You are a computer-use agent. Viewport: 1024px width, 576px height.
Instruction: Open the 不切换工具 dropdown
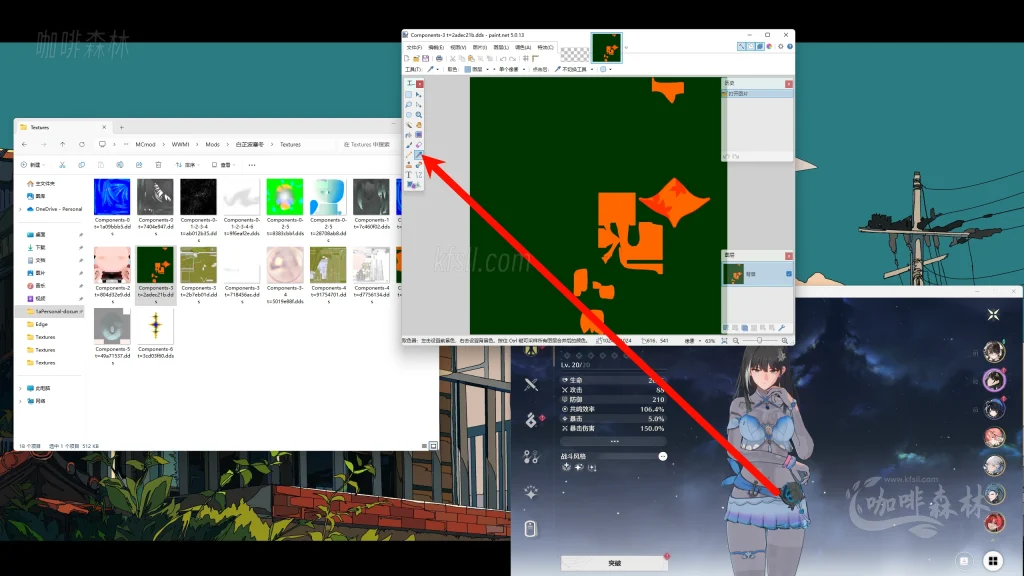[x=592, y=69]
